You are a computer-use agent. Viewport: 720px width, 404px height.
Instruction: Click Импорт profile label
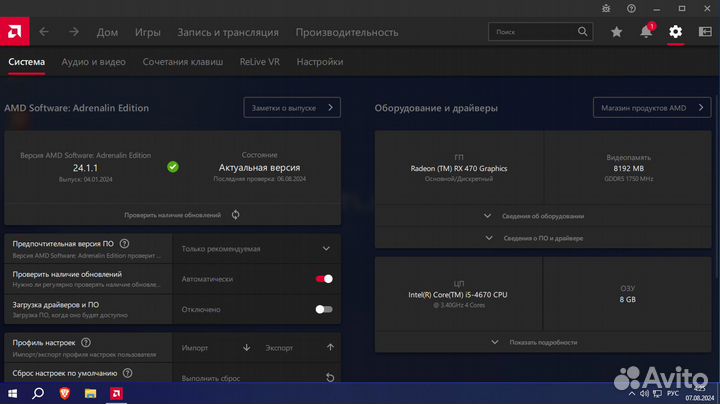(x=195, y=348)
